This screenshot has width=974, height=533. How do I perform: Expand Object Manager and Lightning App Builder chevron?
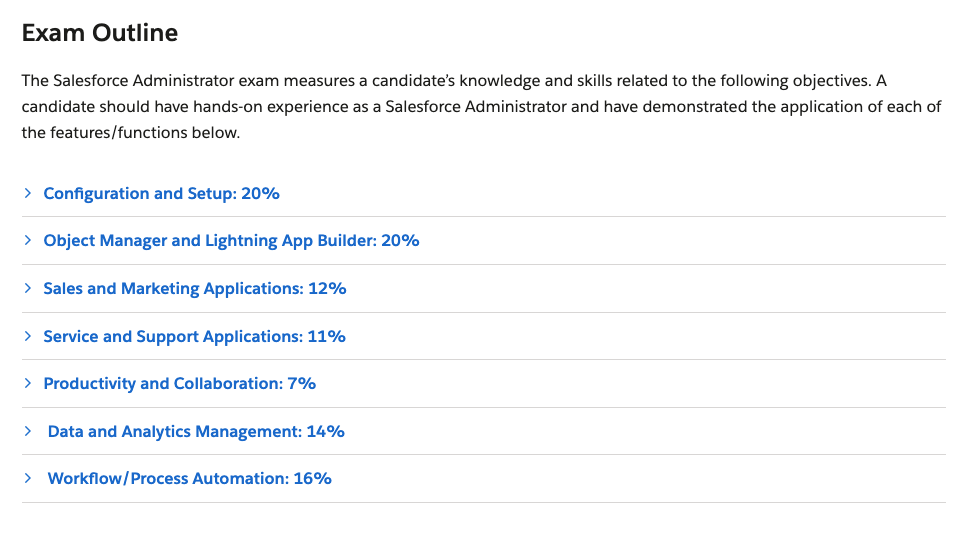pyautogui.click(x=28, y=241)
